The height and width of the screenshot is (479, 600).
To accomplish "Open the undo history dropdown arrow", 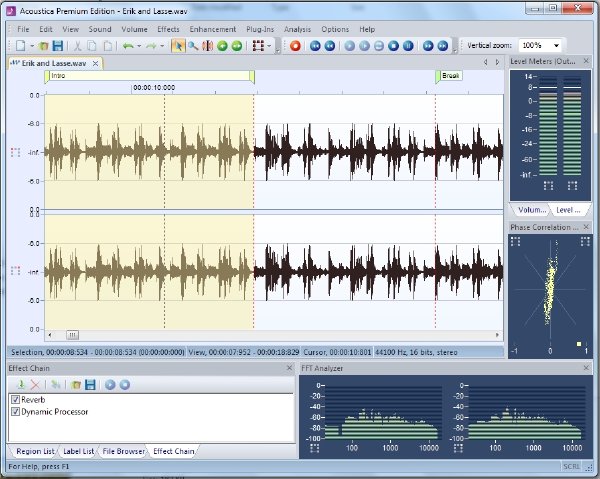I will point(139,46).
